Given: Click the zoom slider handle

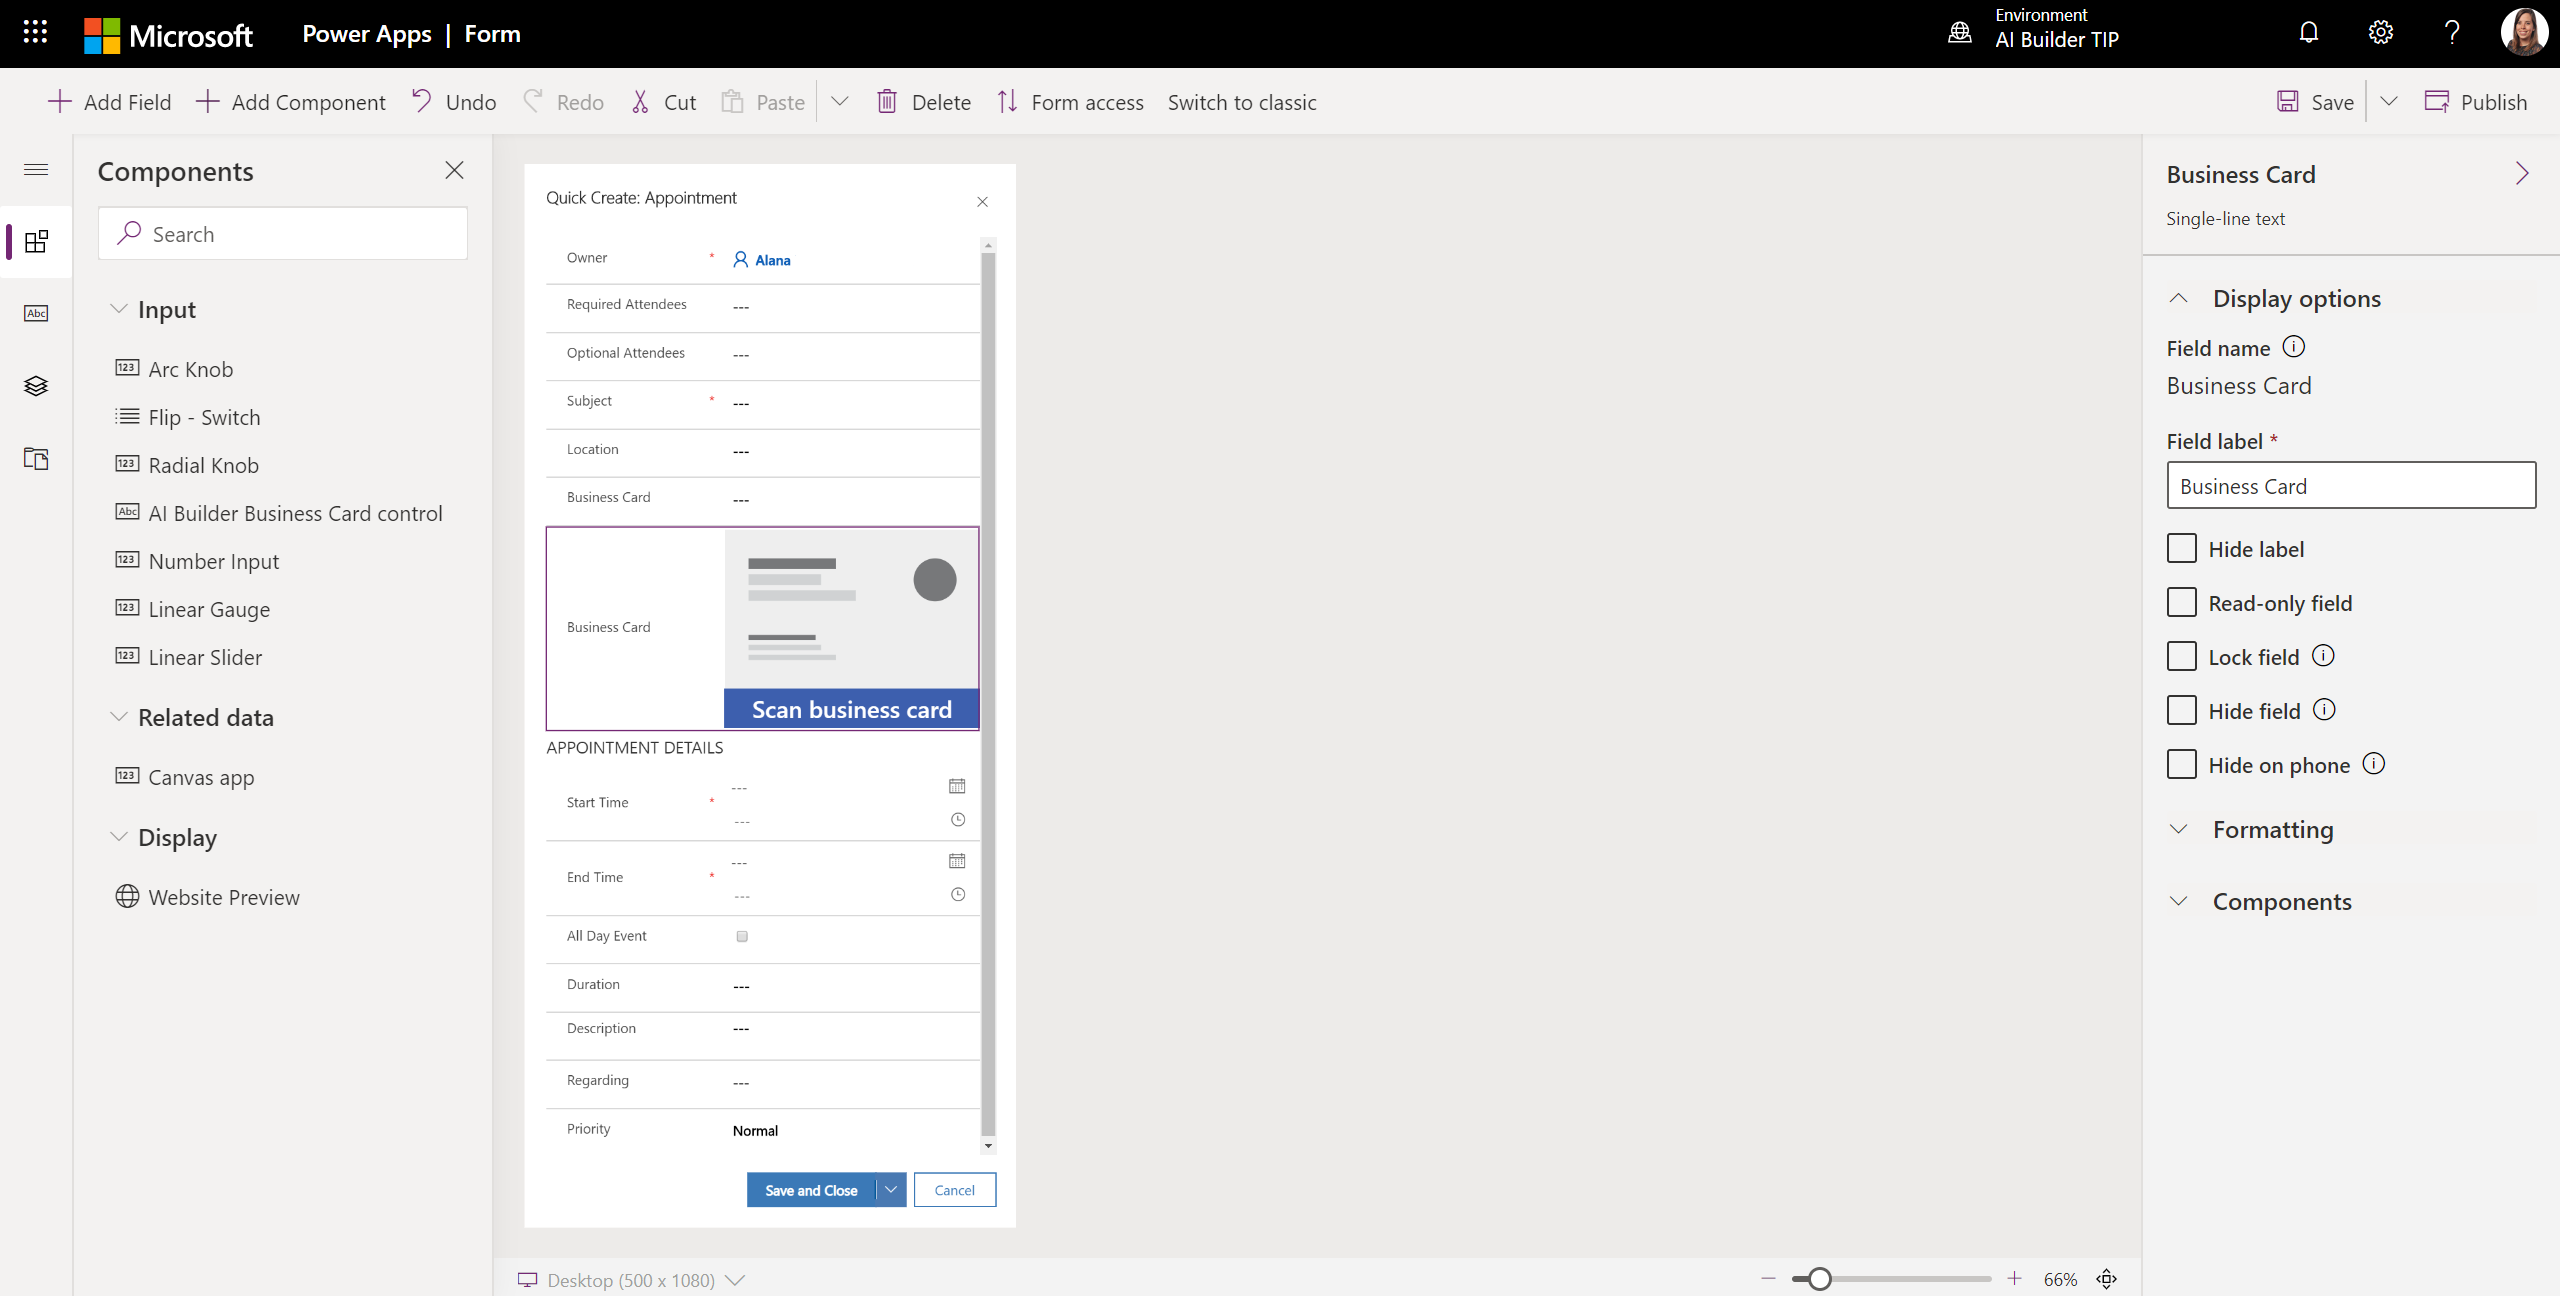Looking at the screenshot, I should tap(1820, 1279).
